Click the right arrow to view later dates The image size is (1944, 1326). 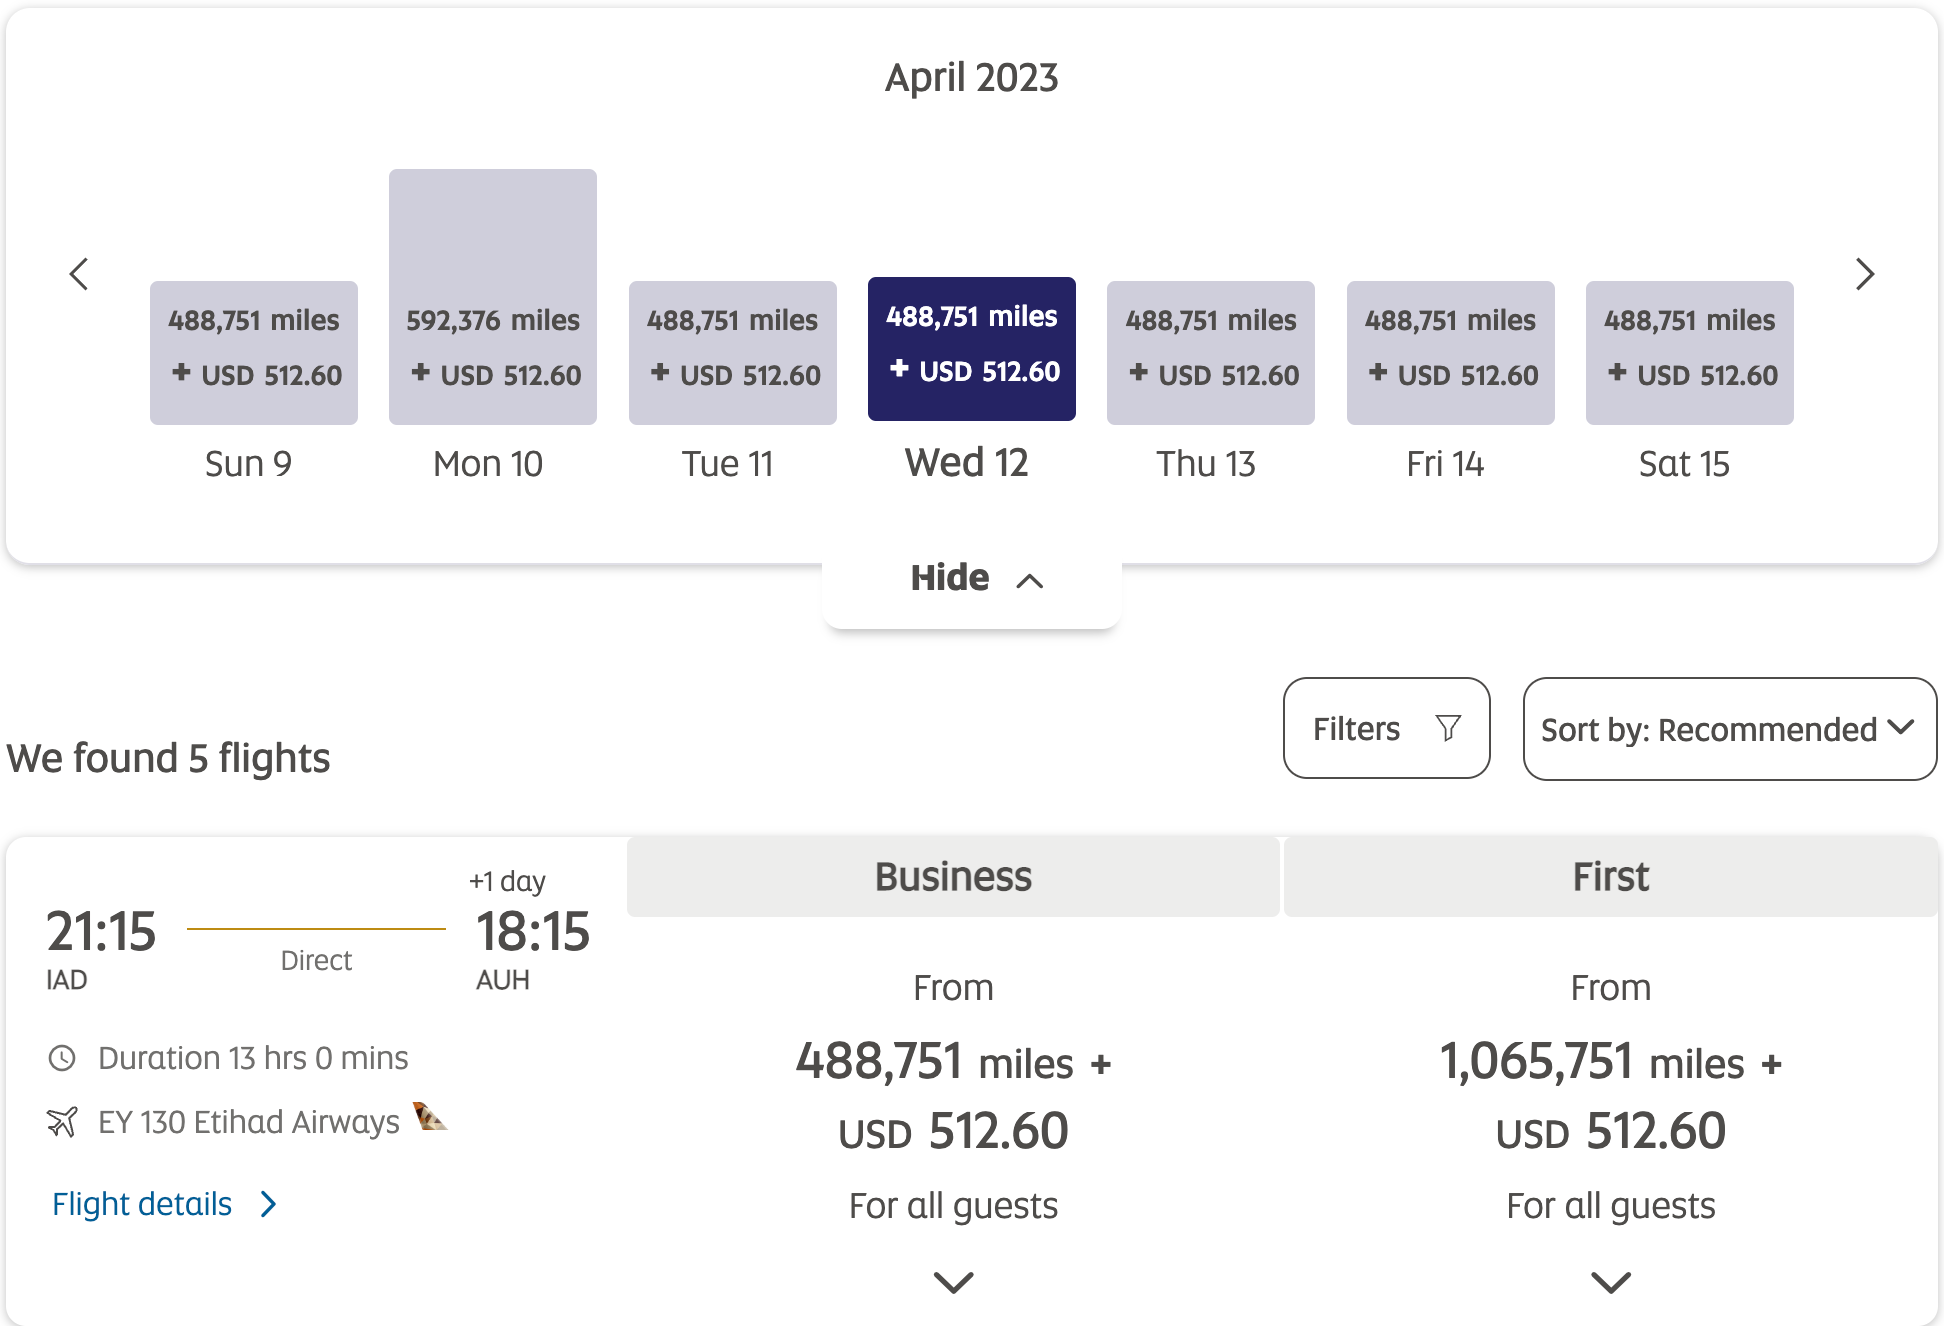pos(1864,274)
